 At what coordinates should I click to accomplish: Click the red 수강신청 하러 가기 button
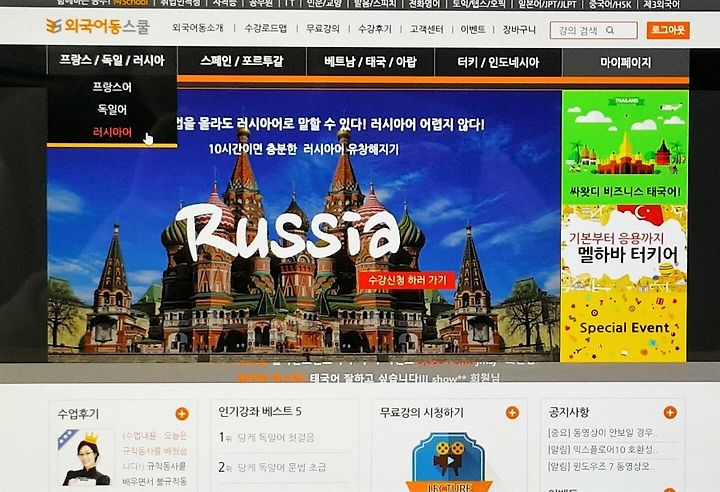point(407,280)
